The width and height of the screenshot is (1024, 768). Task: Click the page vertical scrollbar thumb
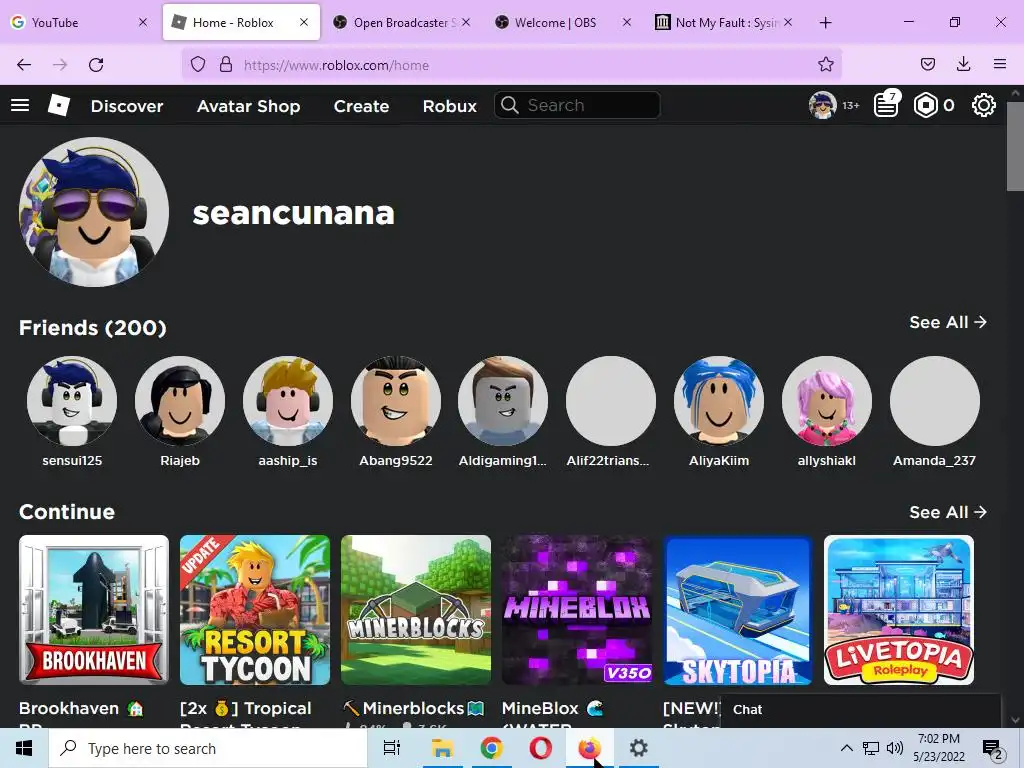point(1015,146)
